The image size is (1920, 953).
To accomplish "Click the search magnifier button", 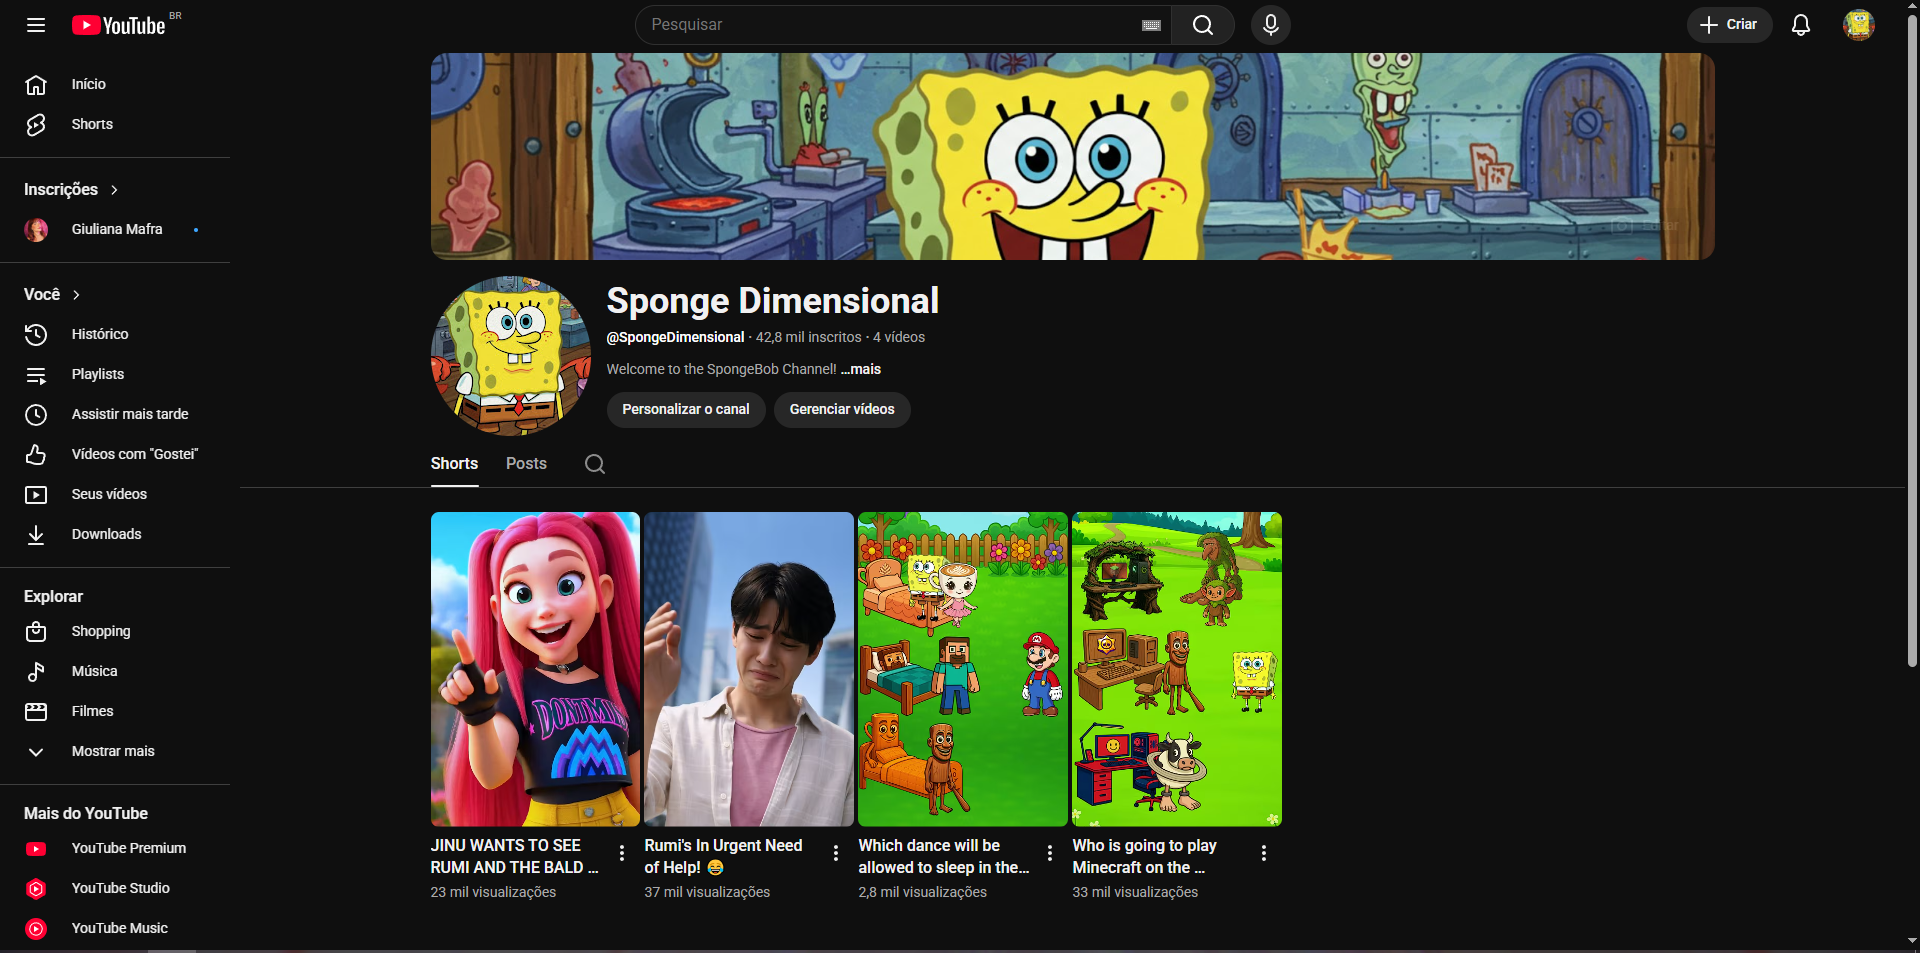I will [1203, 25].
